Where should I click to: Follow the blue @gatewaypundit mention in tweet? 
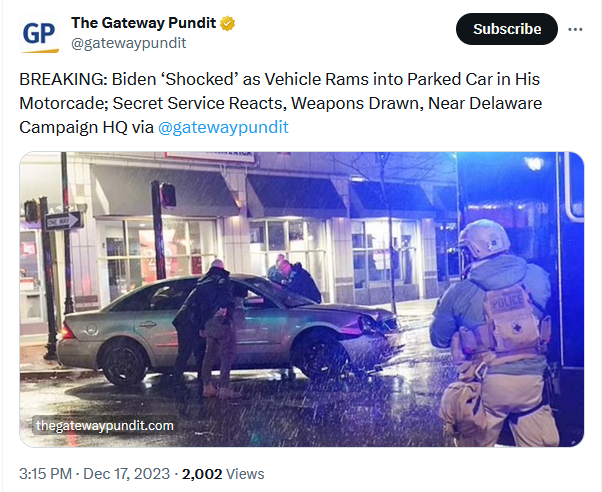tap(223, 127)
